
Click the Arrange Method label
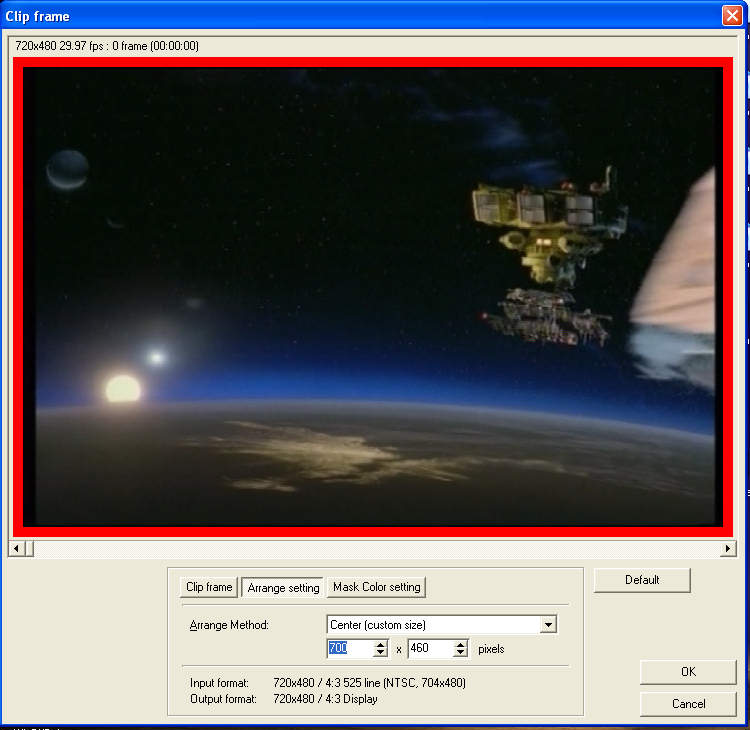pyautogui.click(x=229, y=625)
